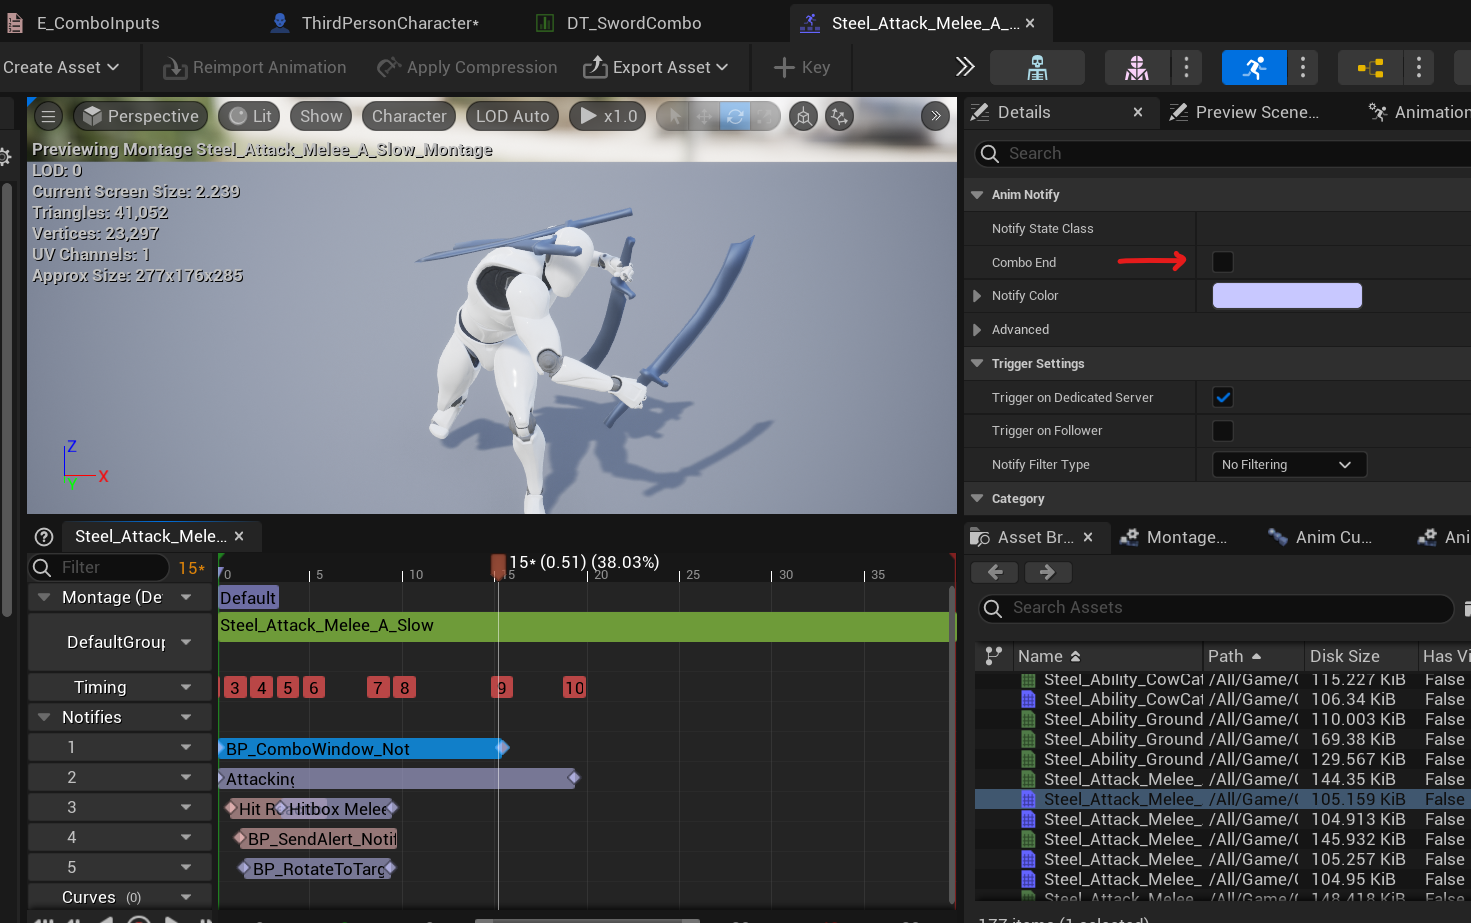Image resolution: width=1471 pixels, height=923 pixels.
Task: Collapse the Anim Notify section
Action: [x=976, y=194]
